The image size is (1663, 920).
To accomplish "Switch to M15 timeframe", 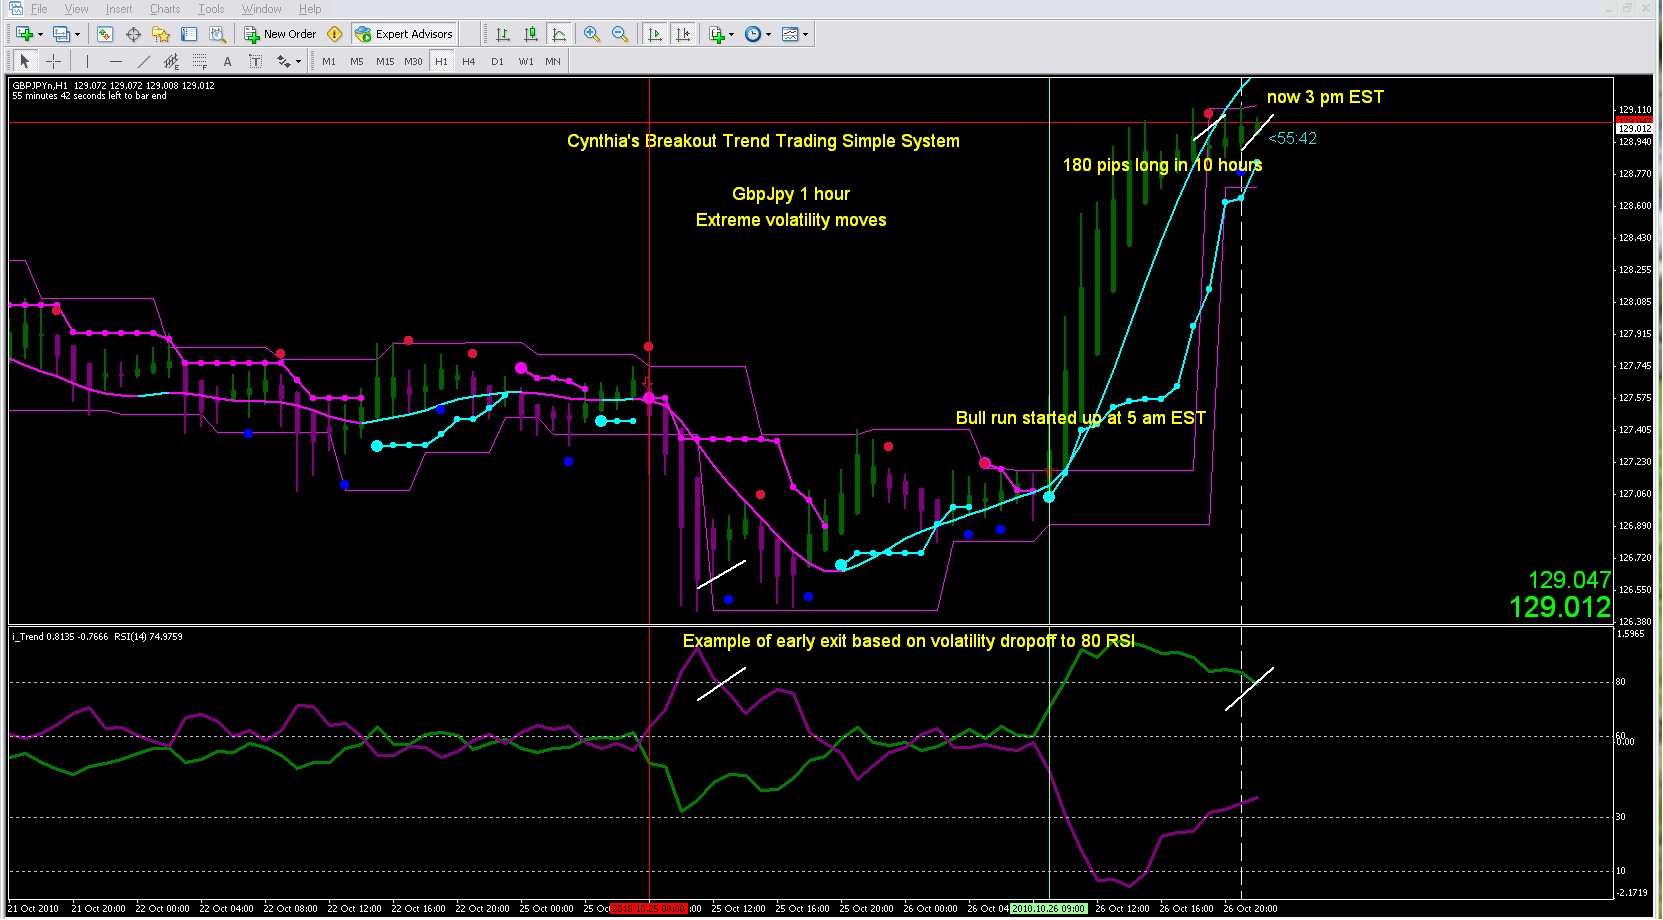I will [385, 61].
